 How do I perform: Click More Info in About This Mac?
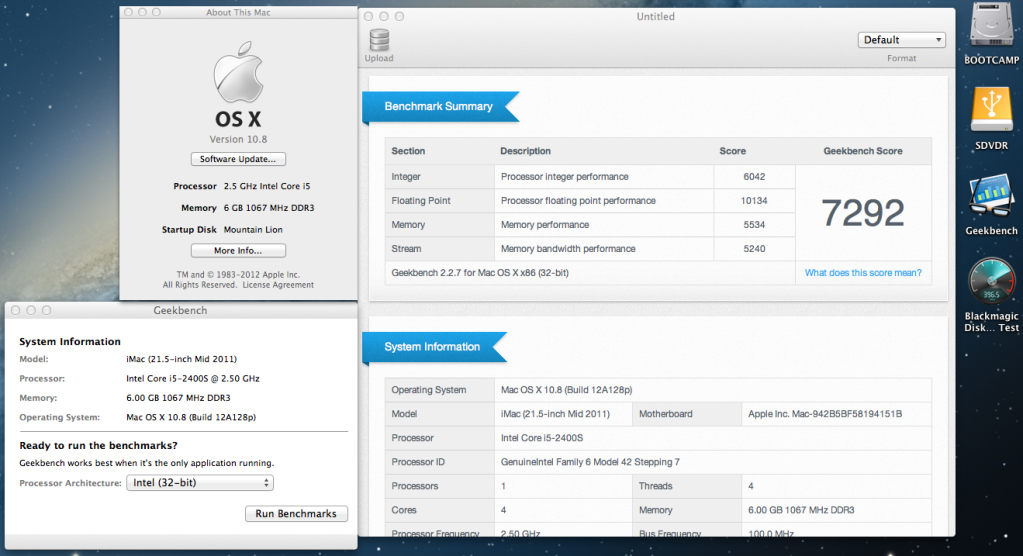[x=238, y=251]
